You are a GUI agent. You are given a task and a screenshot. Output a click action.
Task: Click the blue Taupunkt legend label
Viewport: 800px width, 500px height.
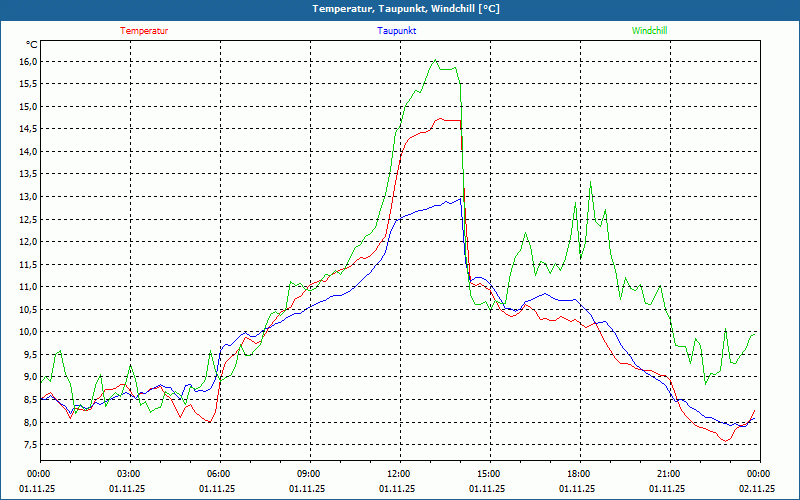(397, 30)
